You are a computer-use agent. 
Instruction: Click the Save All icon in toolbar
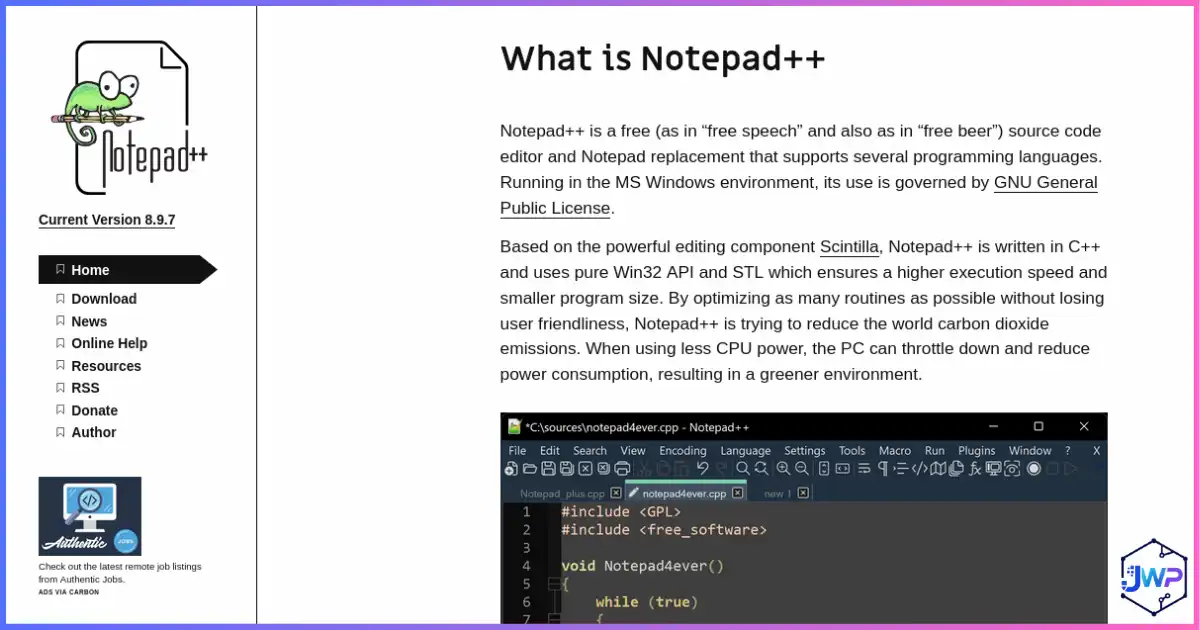pyautogui.click(x=566, y=468)
